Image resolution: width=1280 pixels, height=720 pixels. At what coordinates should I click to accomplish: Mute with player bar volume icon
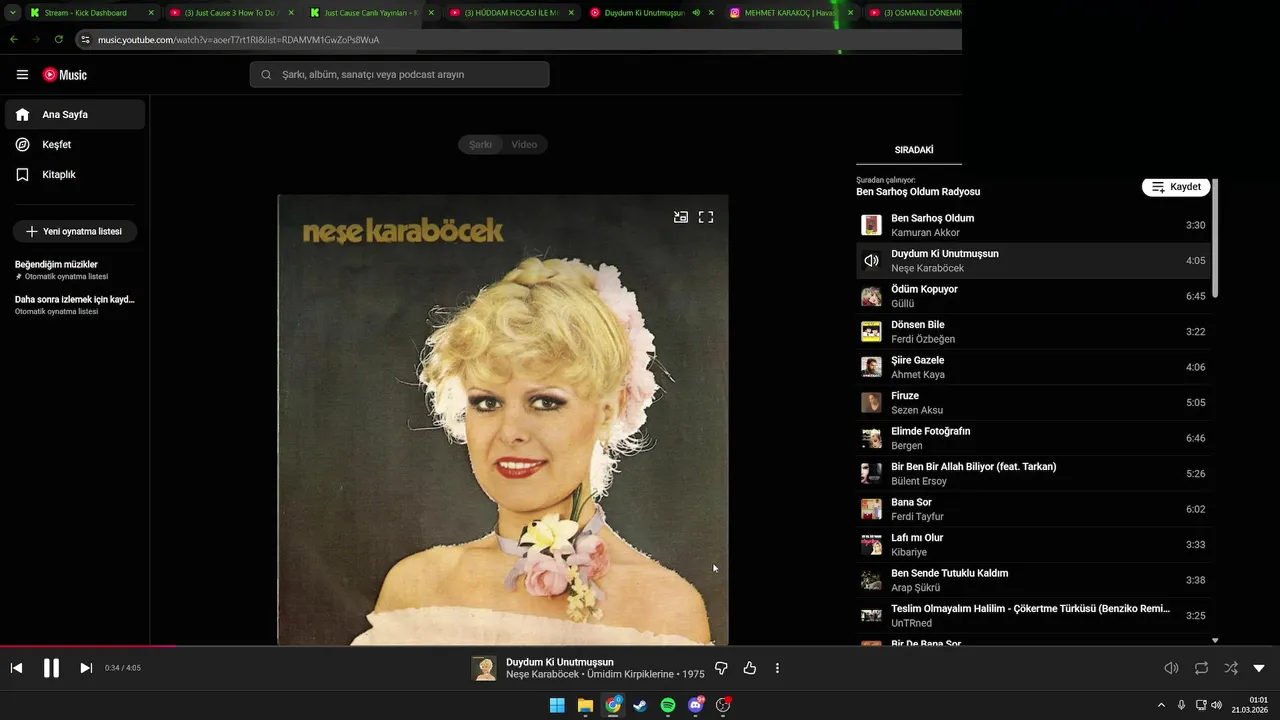click(x=1171, y=668)
